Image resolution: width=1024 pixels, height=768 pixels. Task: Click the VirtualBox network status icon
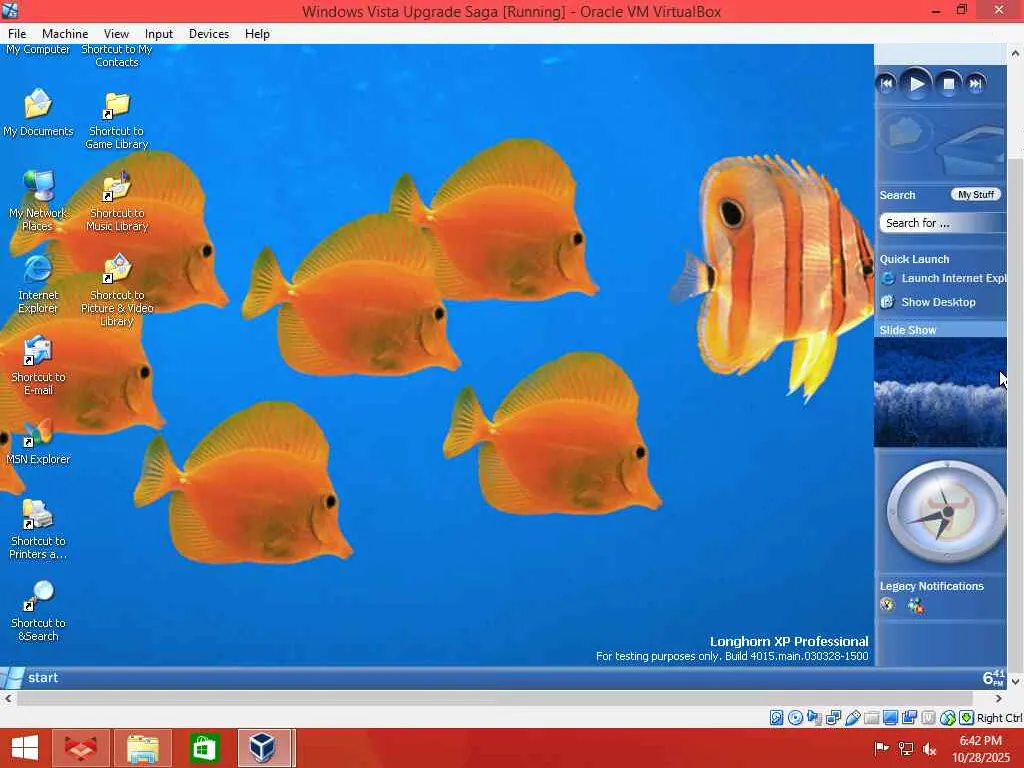[x=833, y=718]
